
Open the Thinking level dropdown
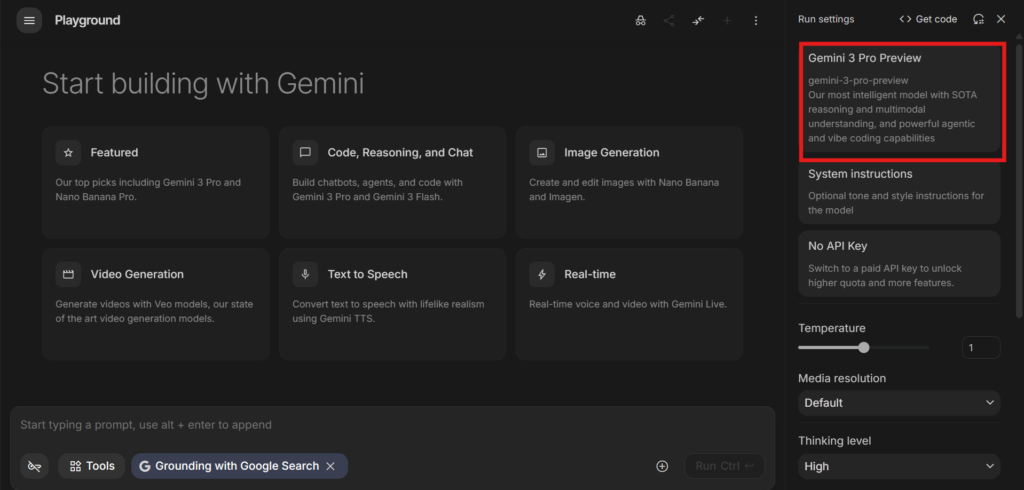coord(899,466)
